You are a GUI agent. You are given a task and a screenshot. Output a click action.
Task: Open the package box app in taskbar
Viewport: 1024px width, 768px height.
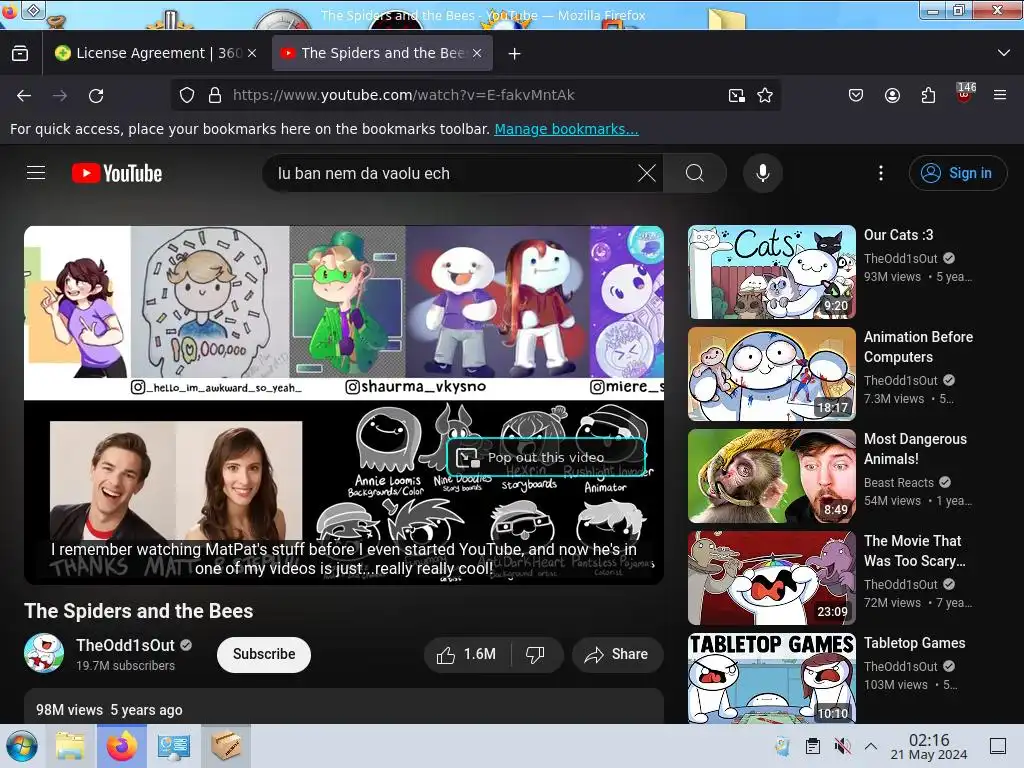[x=226, y=746]
